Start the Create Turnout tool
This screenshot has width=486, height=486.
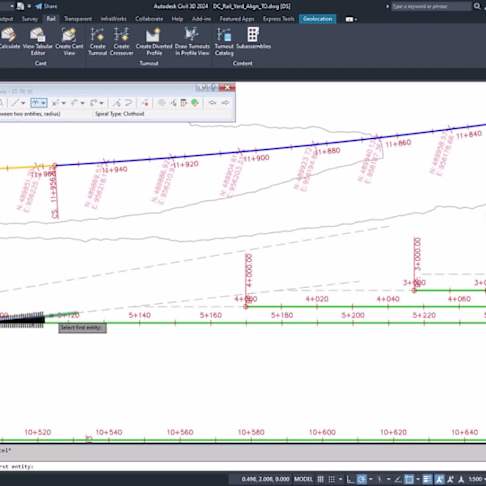(x=97, y=40)
